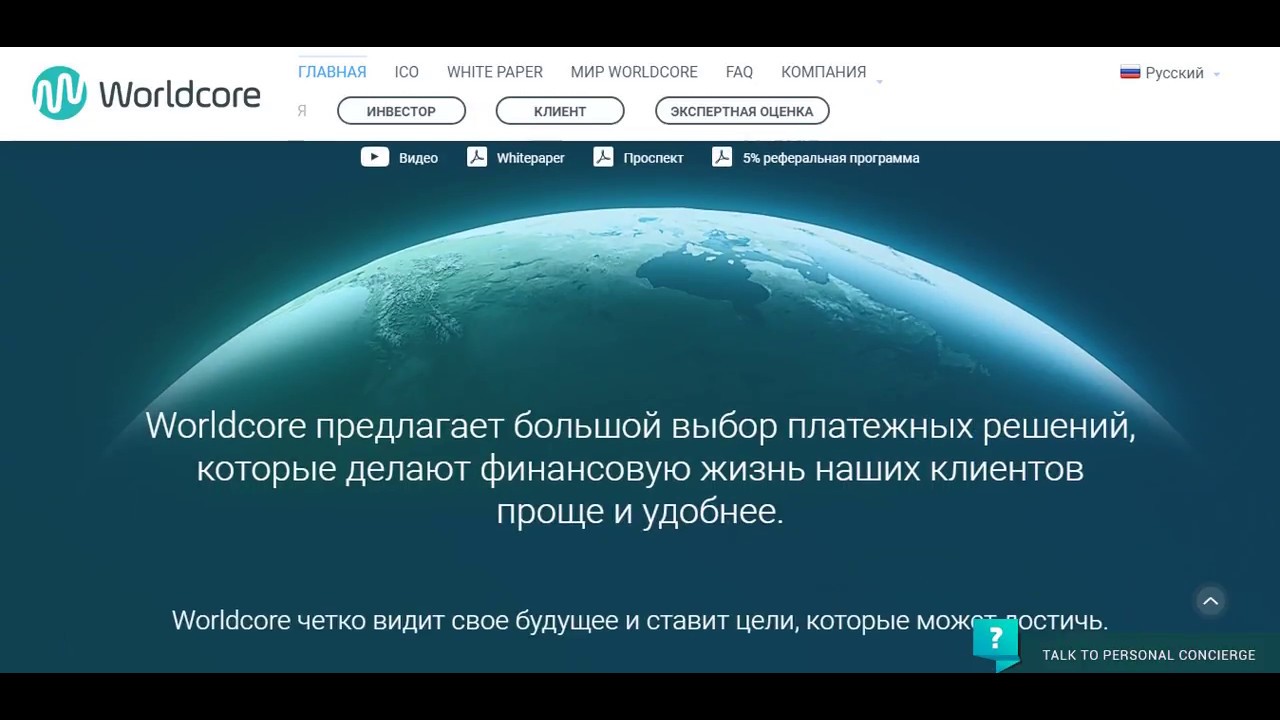Select the ЭКСПЕРТНАЯ ОЦЕНКА button

coord(742,111)
